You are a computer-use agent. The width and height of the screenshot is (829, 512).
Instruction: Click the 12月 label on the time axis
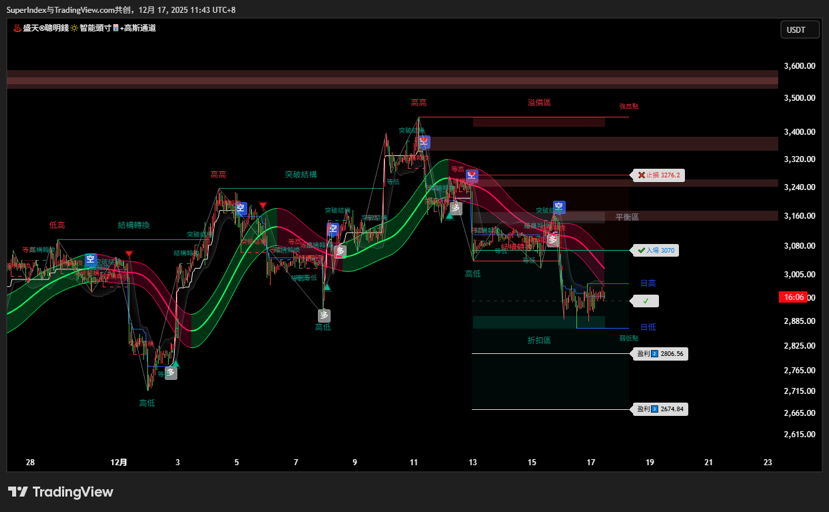point(119,462)
